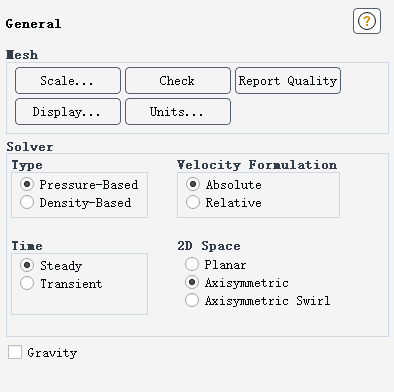Click the Gravity label text
The width and height of the screenshot is (394, 392).
(x=52, y=353)
